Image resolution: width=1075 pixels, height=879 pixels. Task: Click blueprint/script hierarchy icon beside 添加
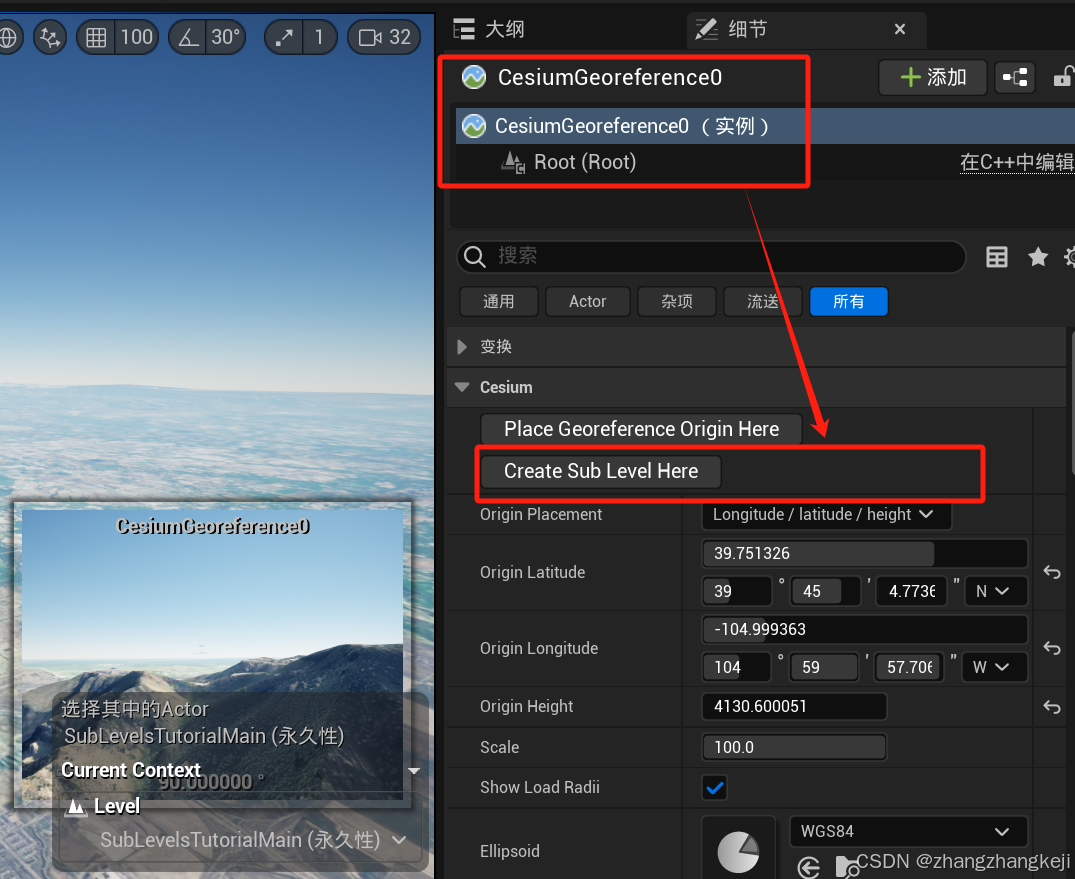[x=1015, y=77]
